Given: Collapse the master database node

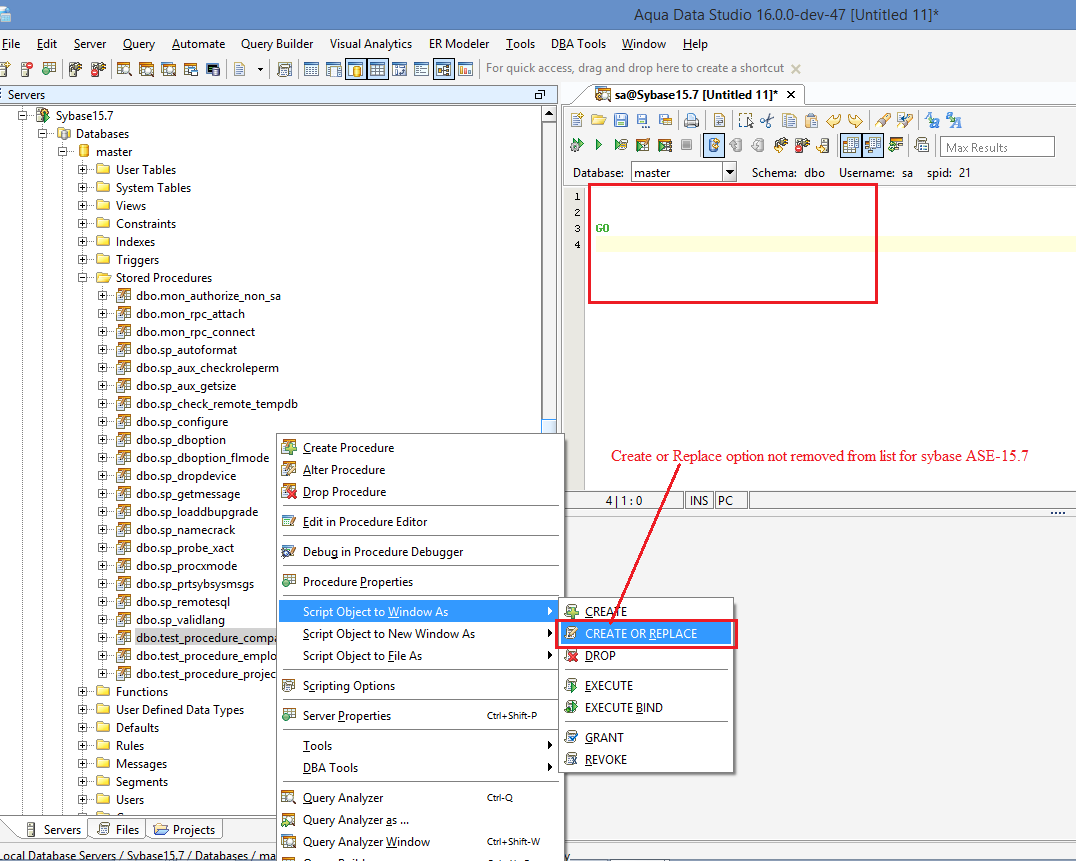Looking at the screenshot, I should (62, 152).
